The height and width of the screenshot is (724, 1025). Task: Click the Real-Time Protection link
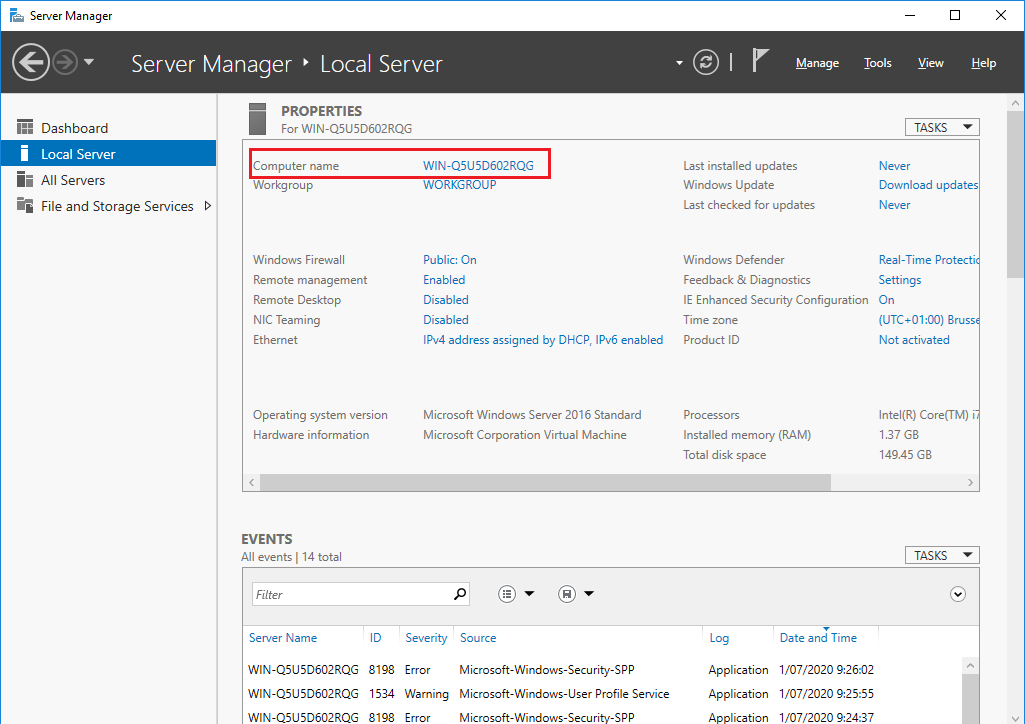tap(928, 259)
